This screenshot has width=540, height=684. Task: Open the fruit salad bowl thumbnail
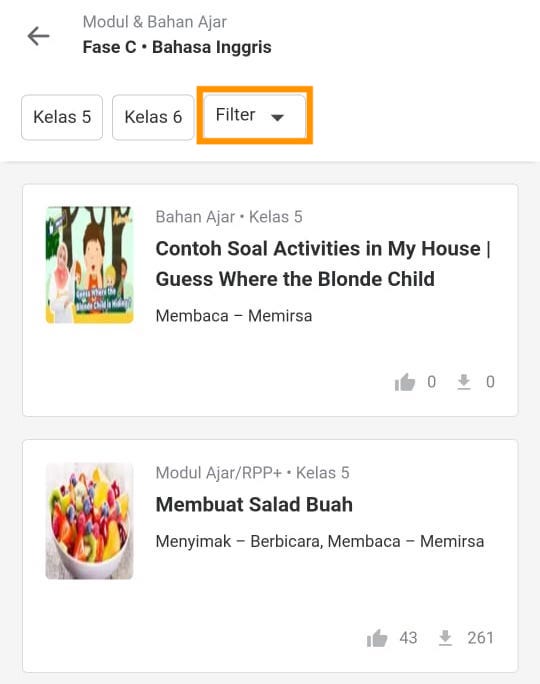coord(89,521)
